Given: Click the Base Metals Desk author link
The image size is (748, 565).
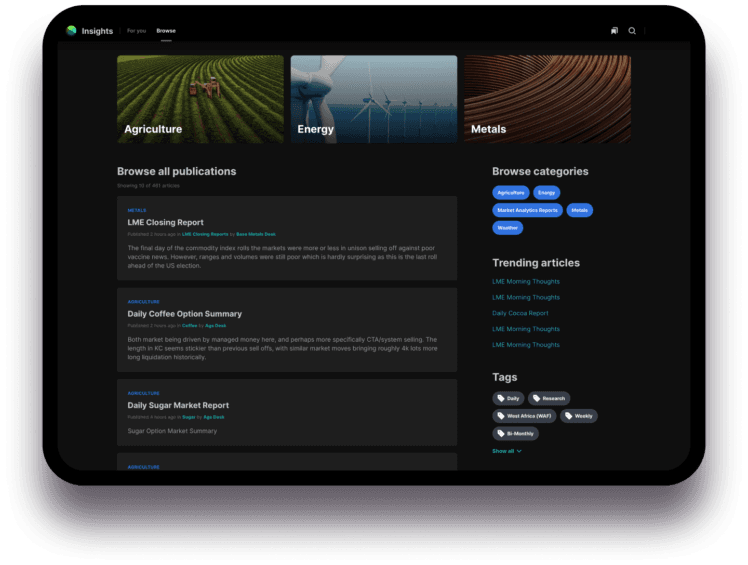Looking at the screenshot, I should pos(256,234).
